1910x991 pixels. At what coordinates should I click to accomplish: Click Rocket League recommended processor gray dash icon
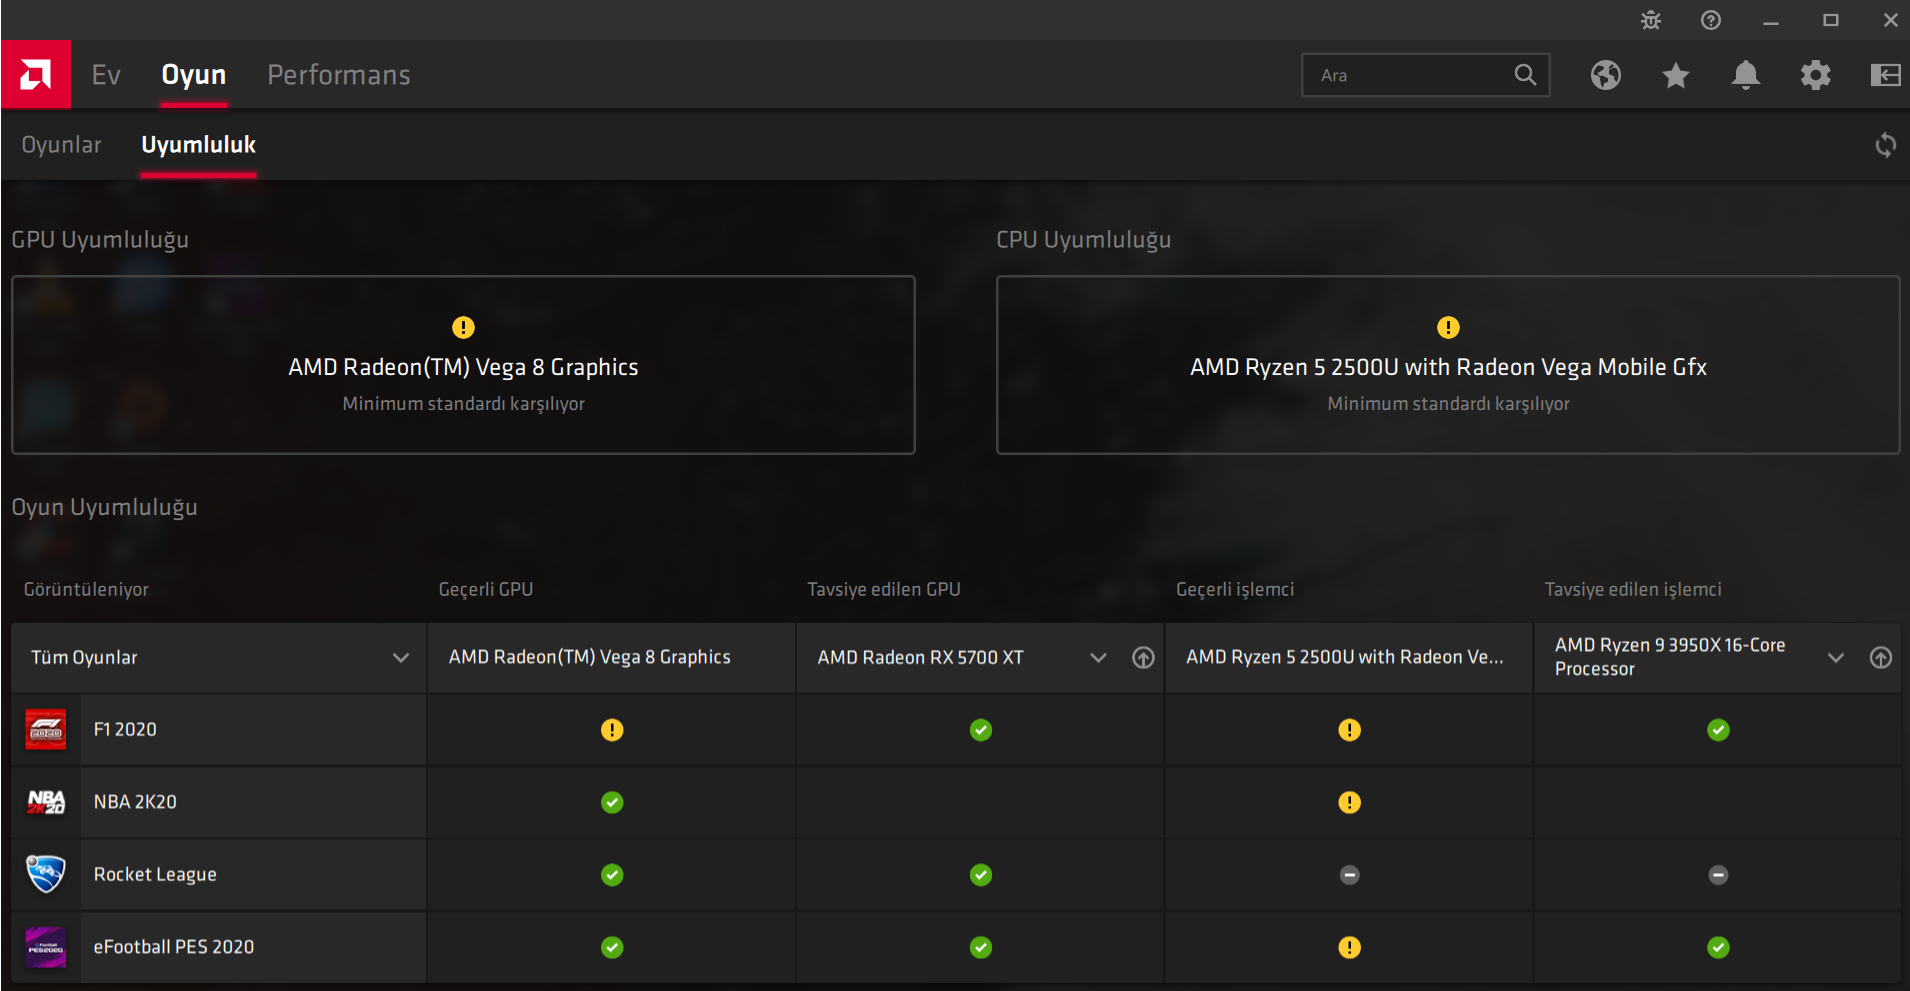pos(1718,875)
